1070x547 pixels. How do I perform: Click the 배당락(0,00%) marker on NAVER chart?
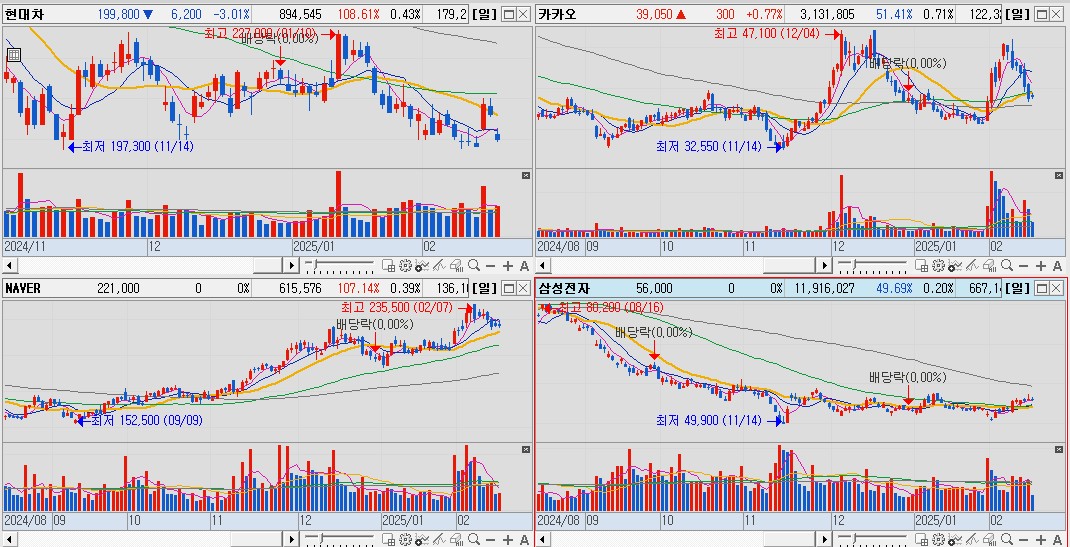pos(374,324)
